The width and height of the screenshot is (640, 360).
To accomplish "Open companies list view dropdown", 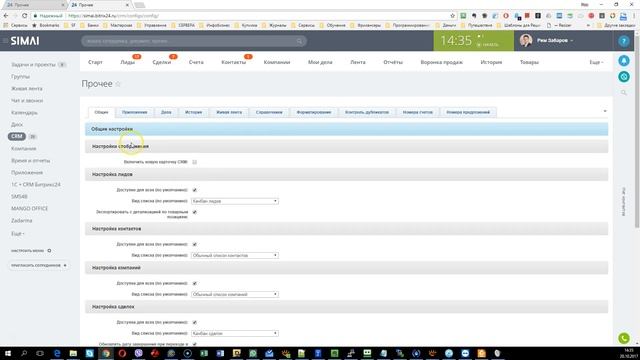I will [x=235, y=294].
